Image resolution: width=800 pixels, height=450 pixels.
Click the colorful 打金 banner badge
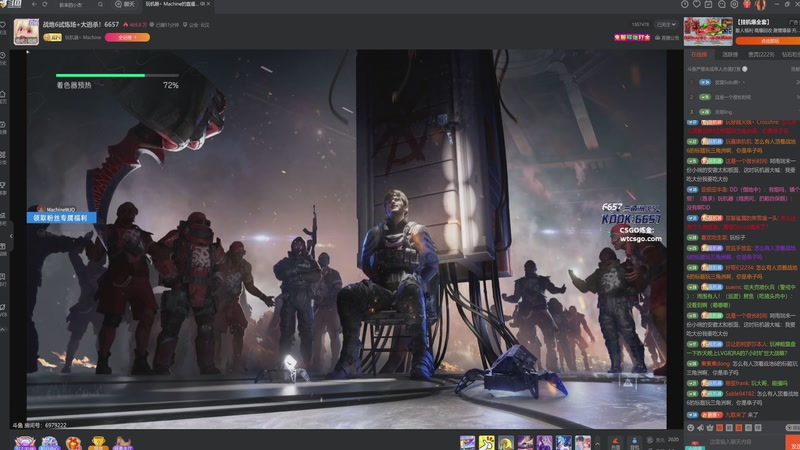(632, 37)
